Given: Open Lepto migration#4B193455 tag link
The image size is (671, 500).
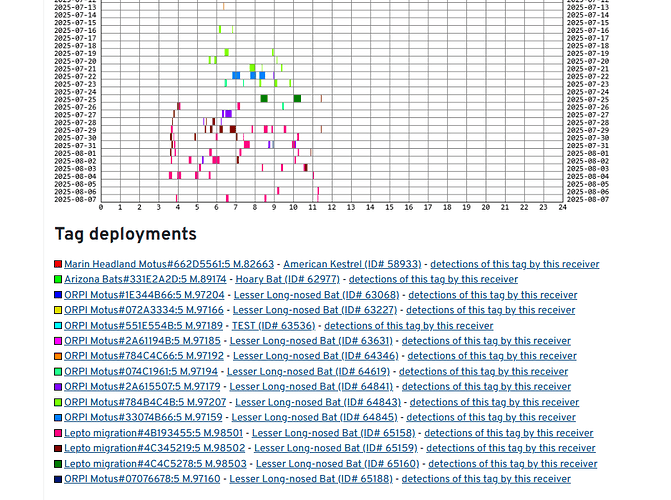Looking at the screenshot, I should tap(153, 433).
